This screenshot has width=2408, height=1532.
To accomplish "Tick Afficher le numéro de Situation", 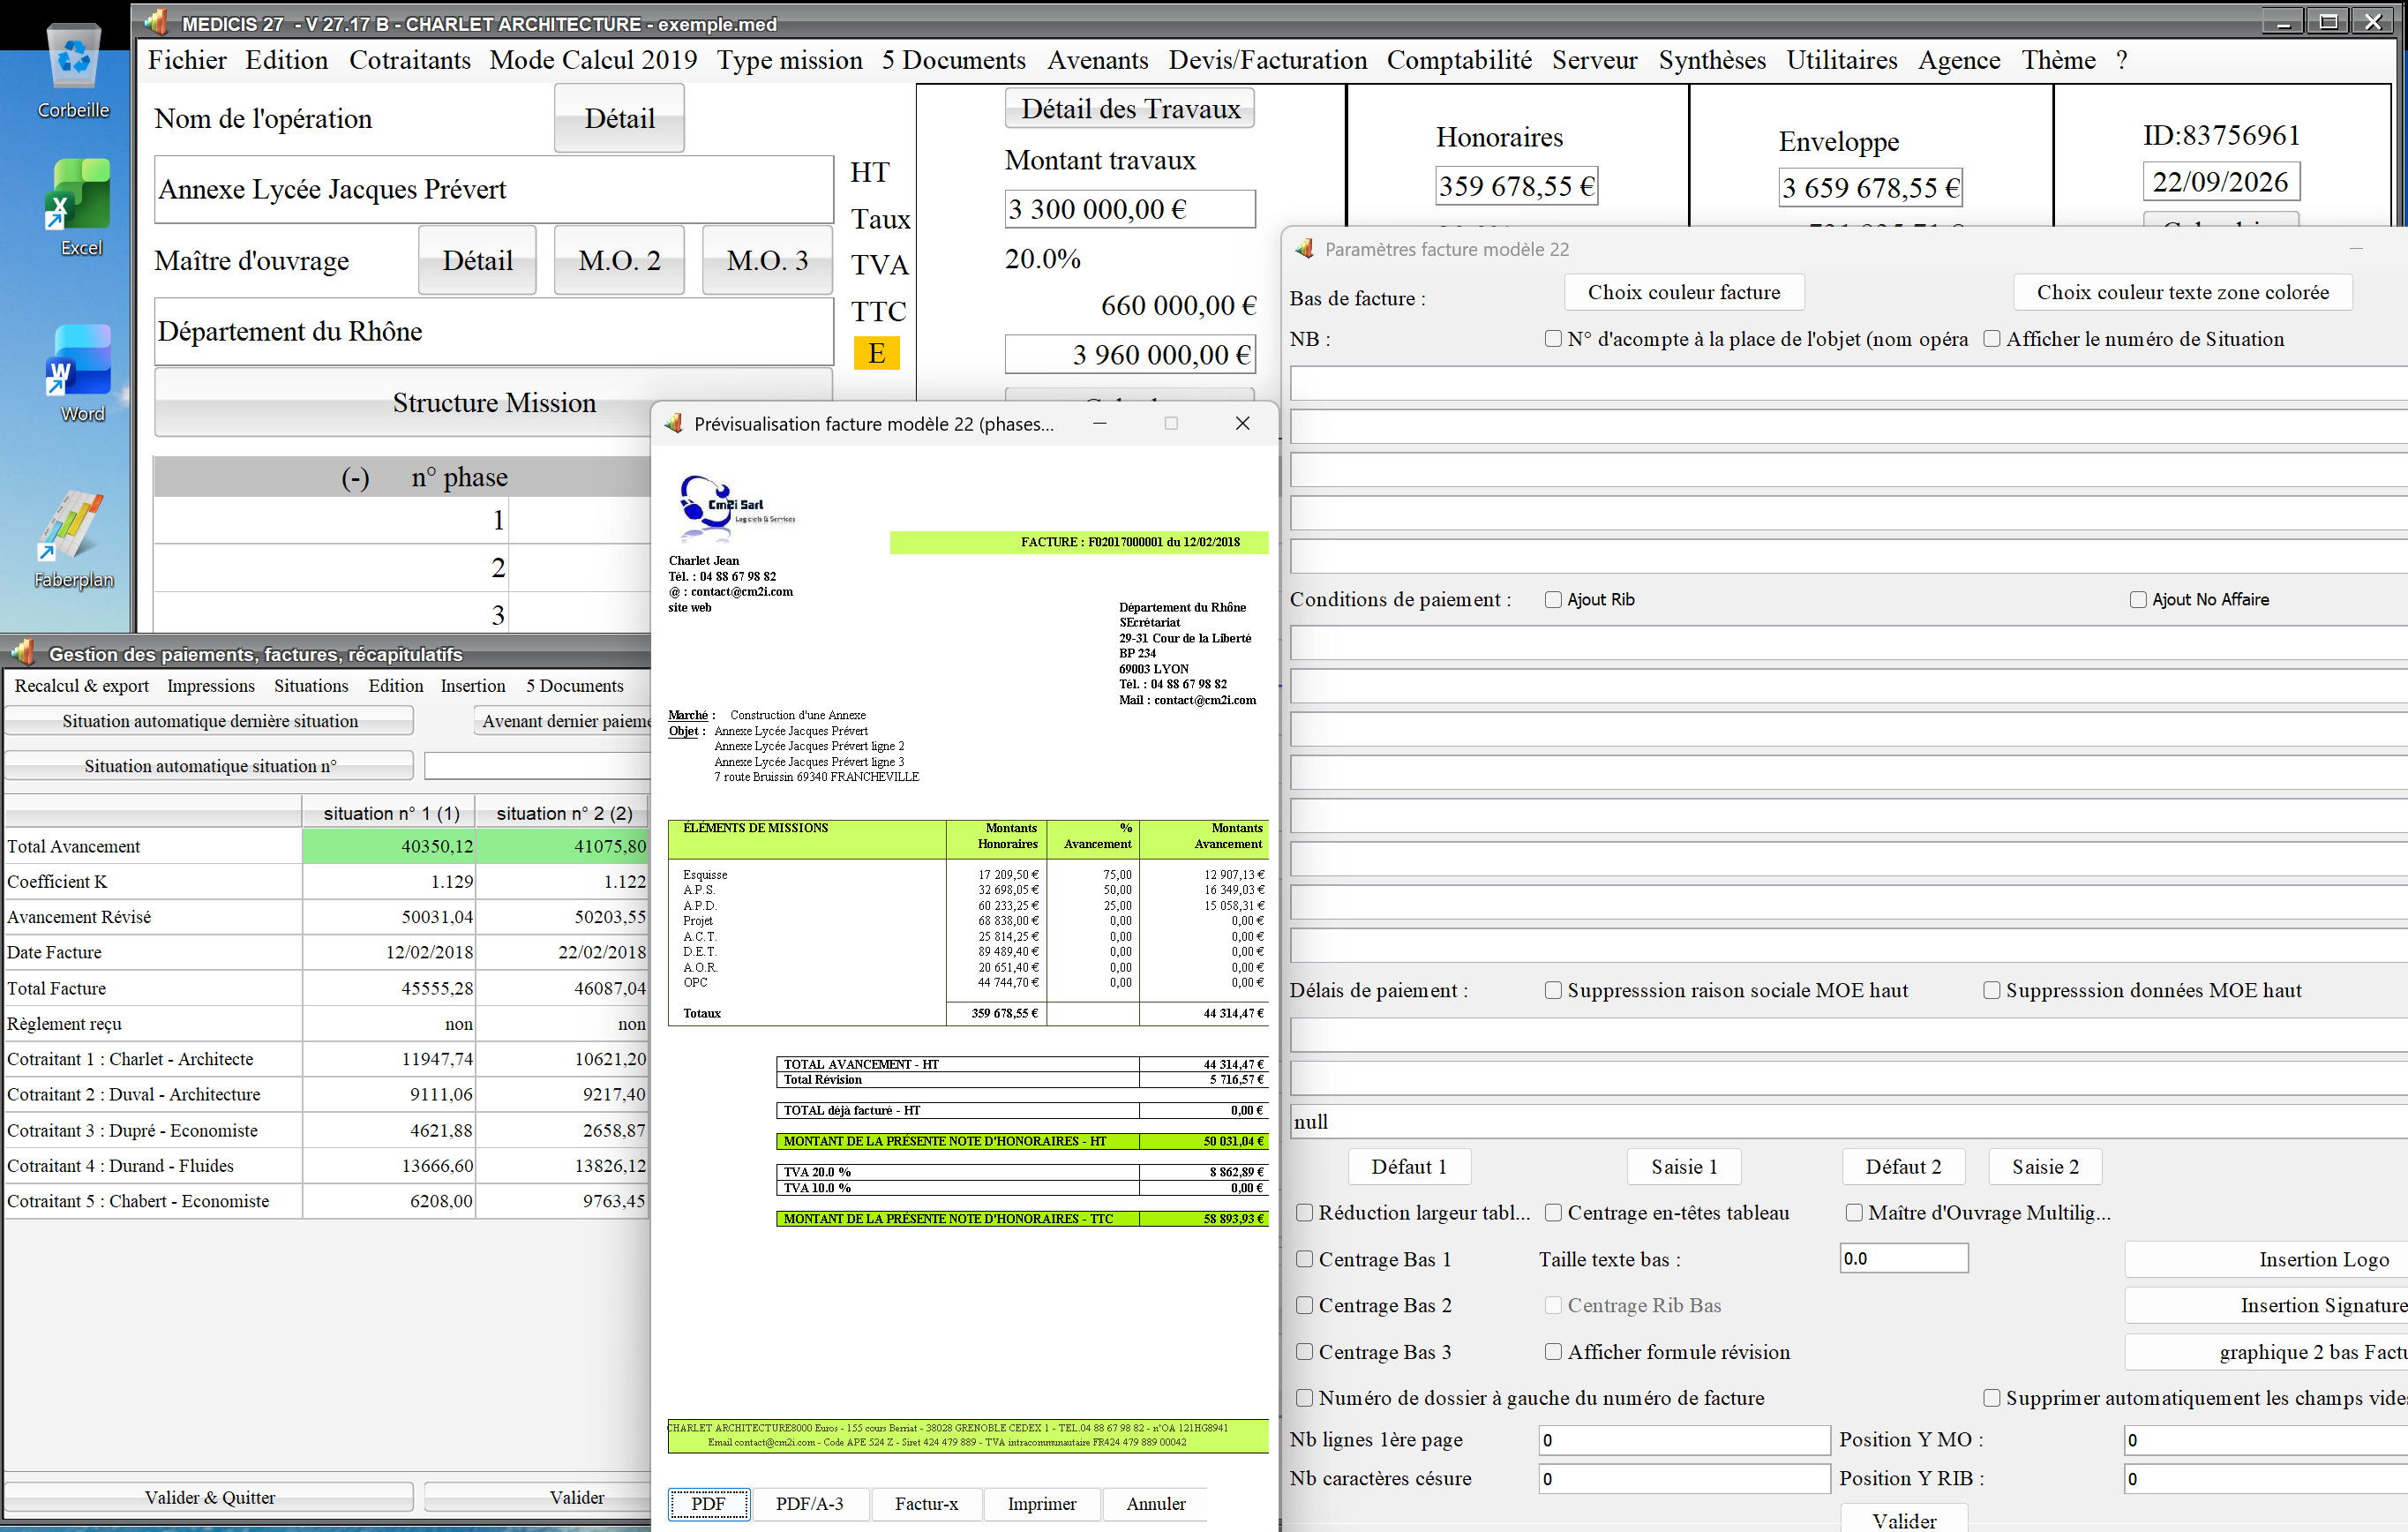I will click(1992, 339).
